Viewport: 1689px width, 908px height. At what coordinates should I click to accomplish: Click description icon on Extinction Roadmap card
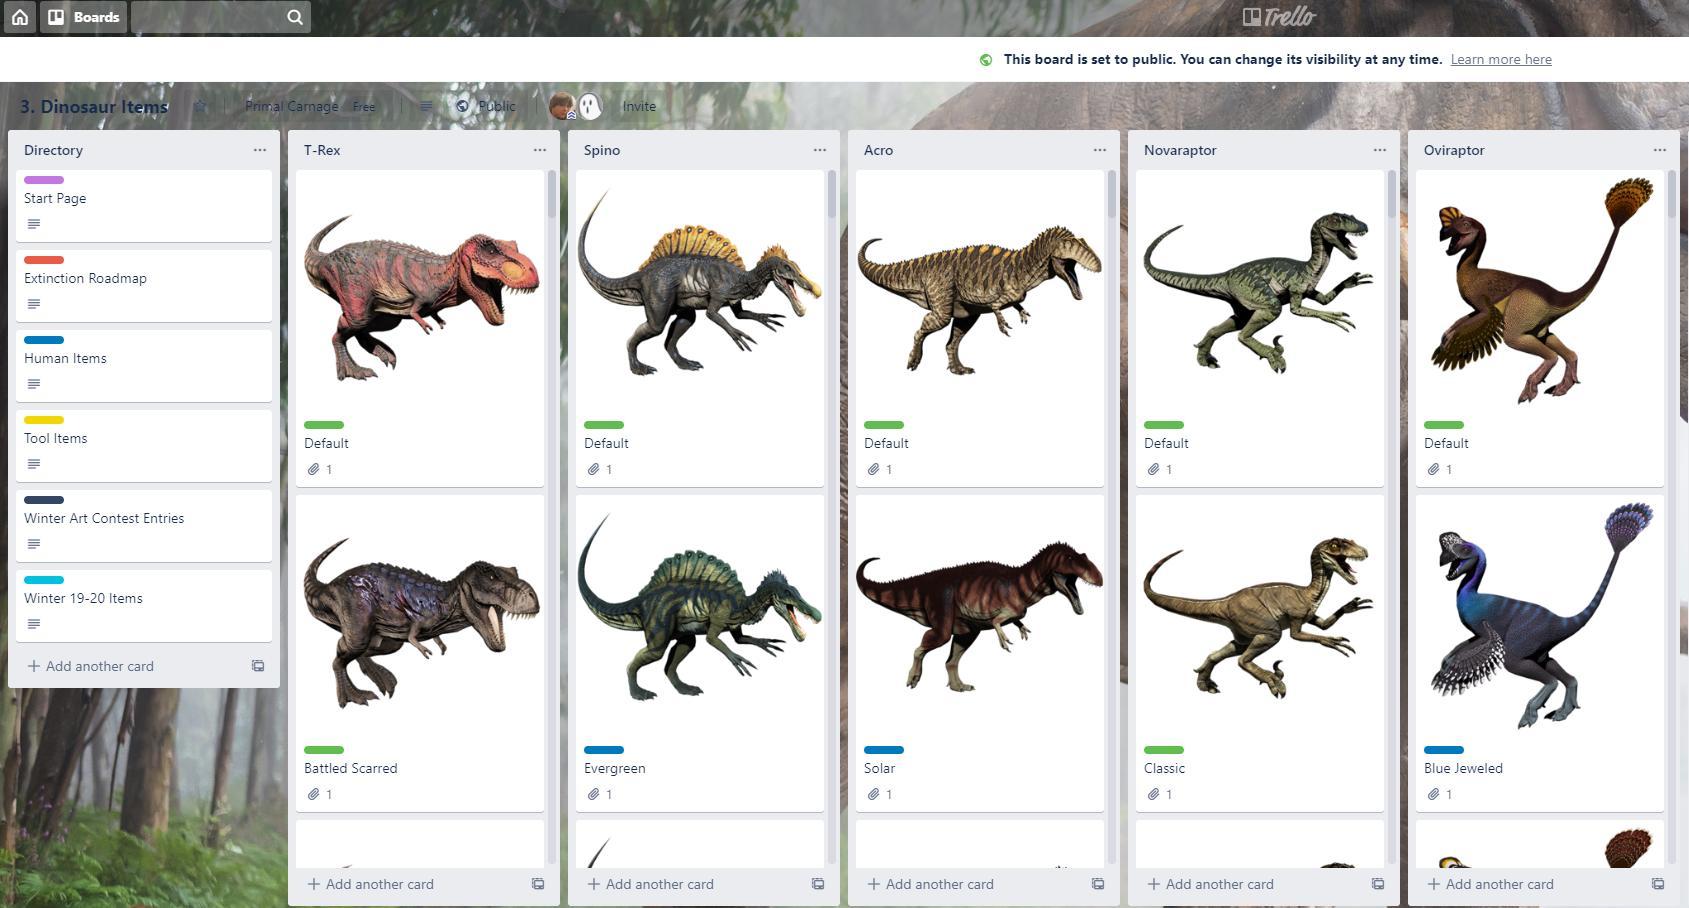[34, 304]
